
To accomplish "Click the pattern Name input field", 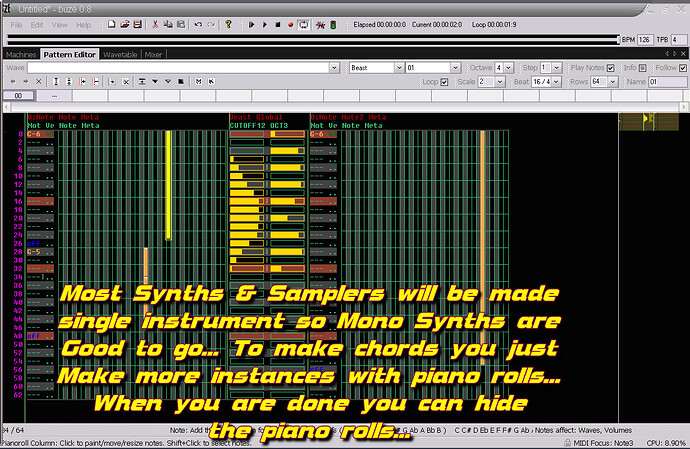I will click(664, 81).
